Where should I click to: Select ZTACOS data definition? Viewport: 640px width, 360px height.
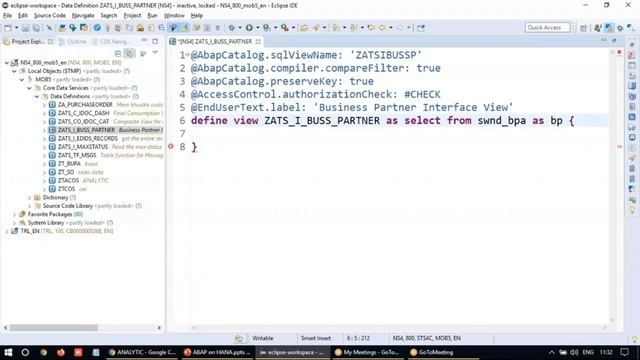click(x=68, y=180)
